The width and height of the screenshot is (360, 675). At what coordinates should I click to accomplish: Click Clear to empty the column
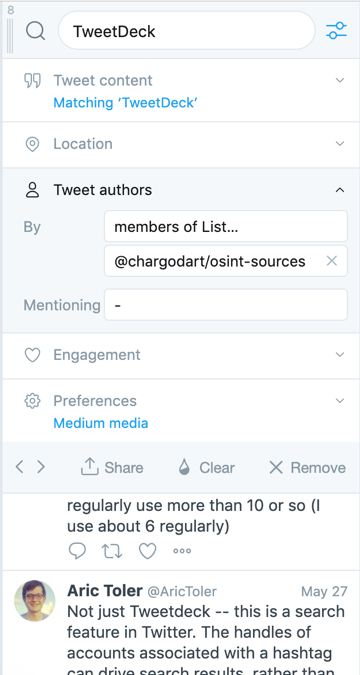[207, 467]
